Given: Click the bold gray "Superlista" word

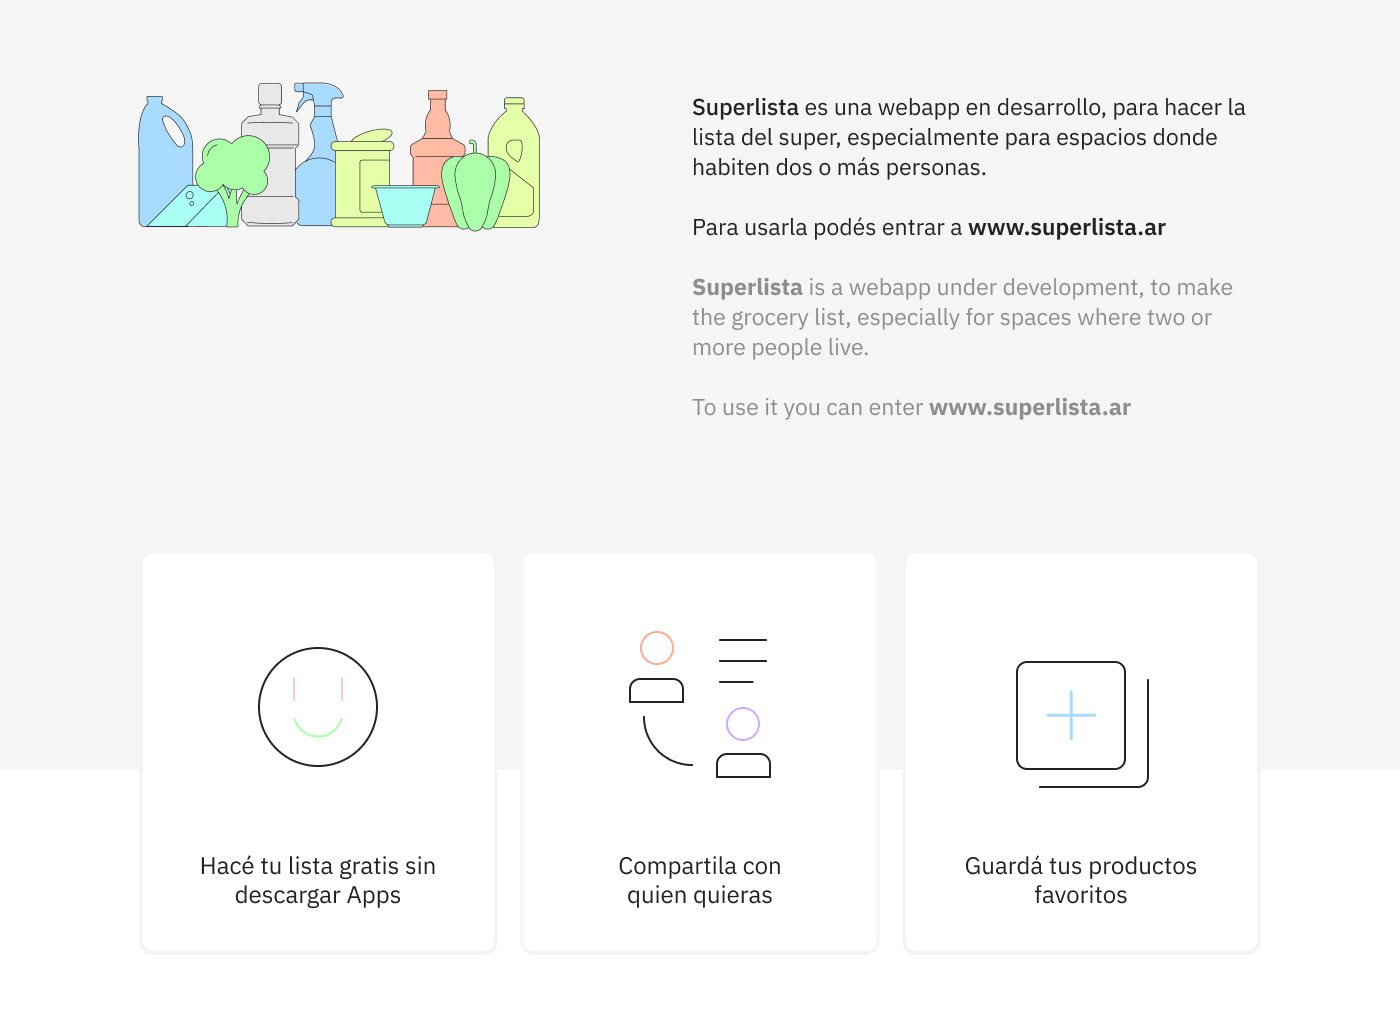Looking at the screenshot, I should pyautogui.click(x=747, y=288).
